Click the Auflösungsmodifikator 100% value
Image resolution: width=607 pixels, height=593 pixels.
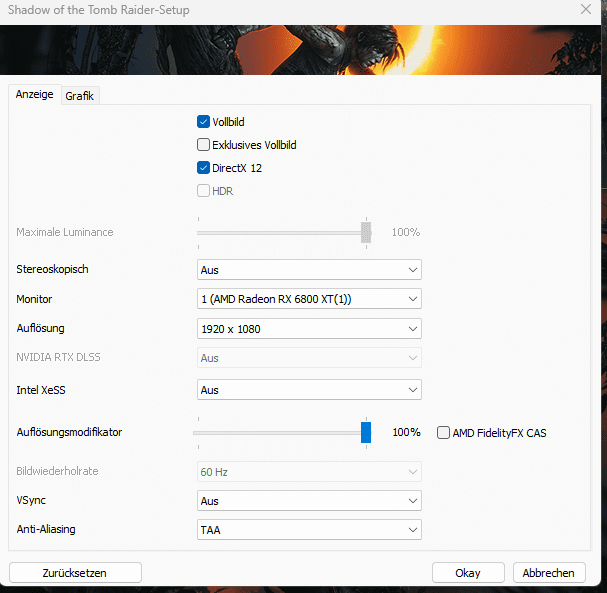click(406, 432)
